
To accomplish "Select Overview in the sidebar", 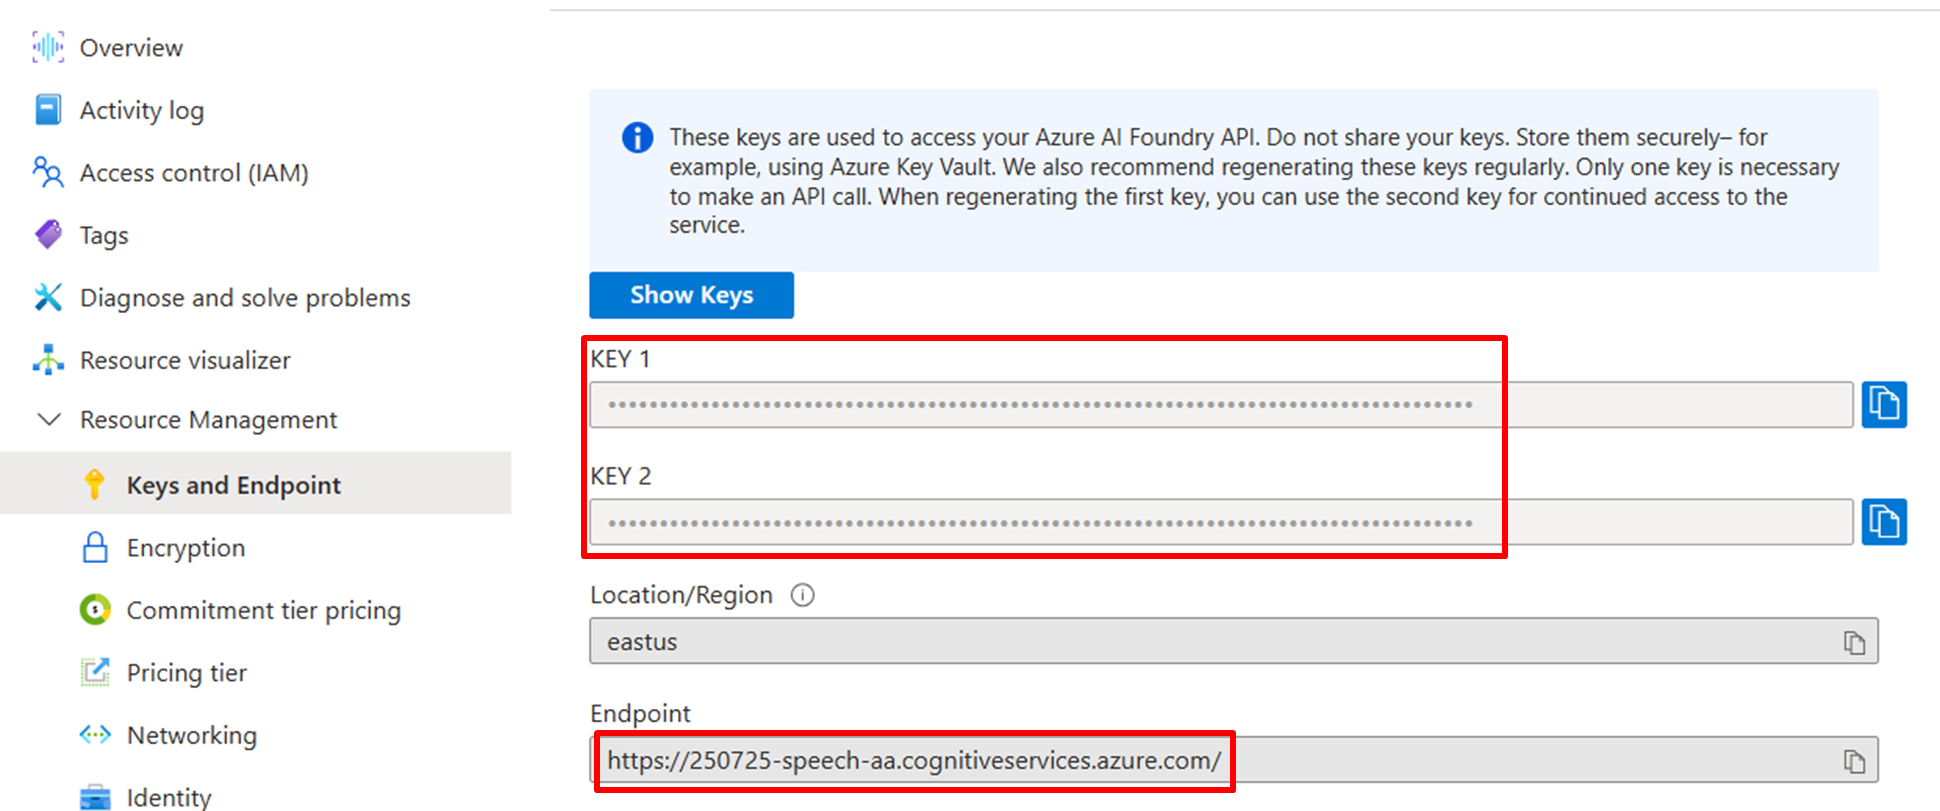I will [130, 47].
